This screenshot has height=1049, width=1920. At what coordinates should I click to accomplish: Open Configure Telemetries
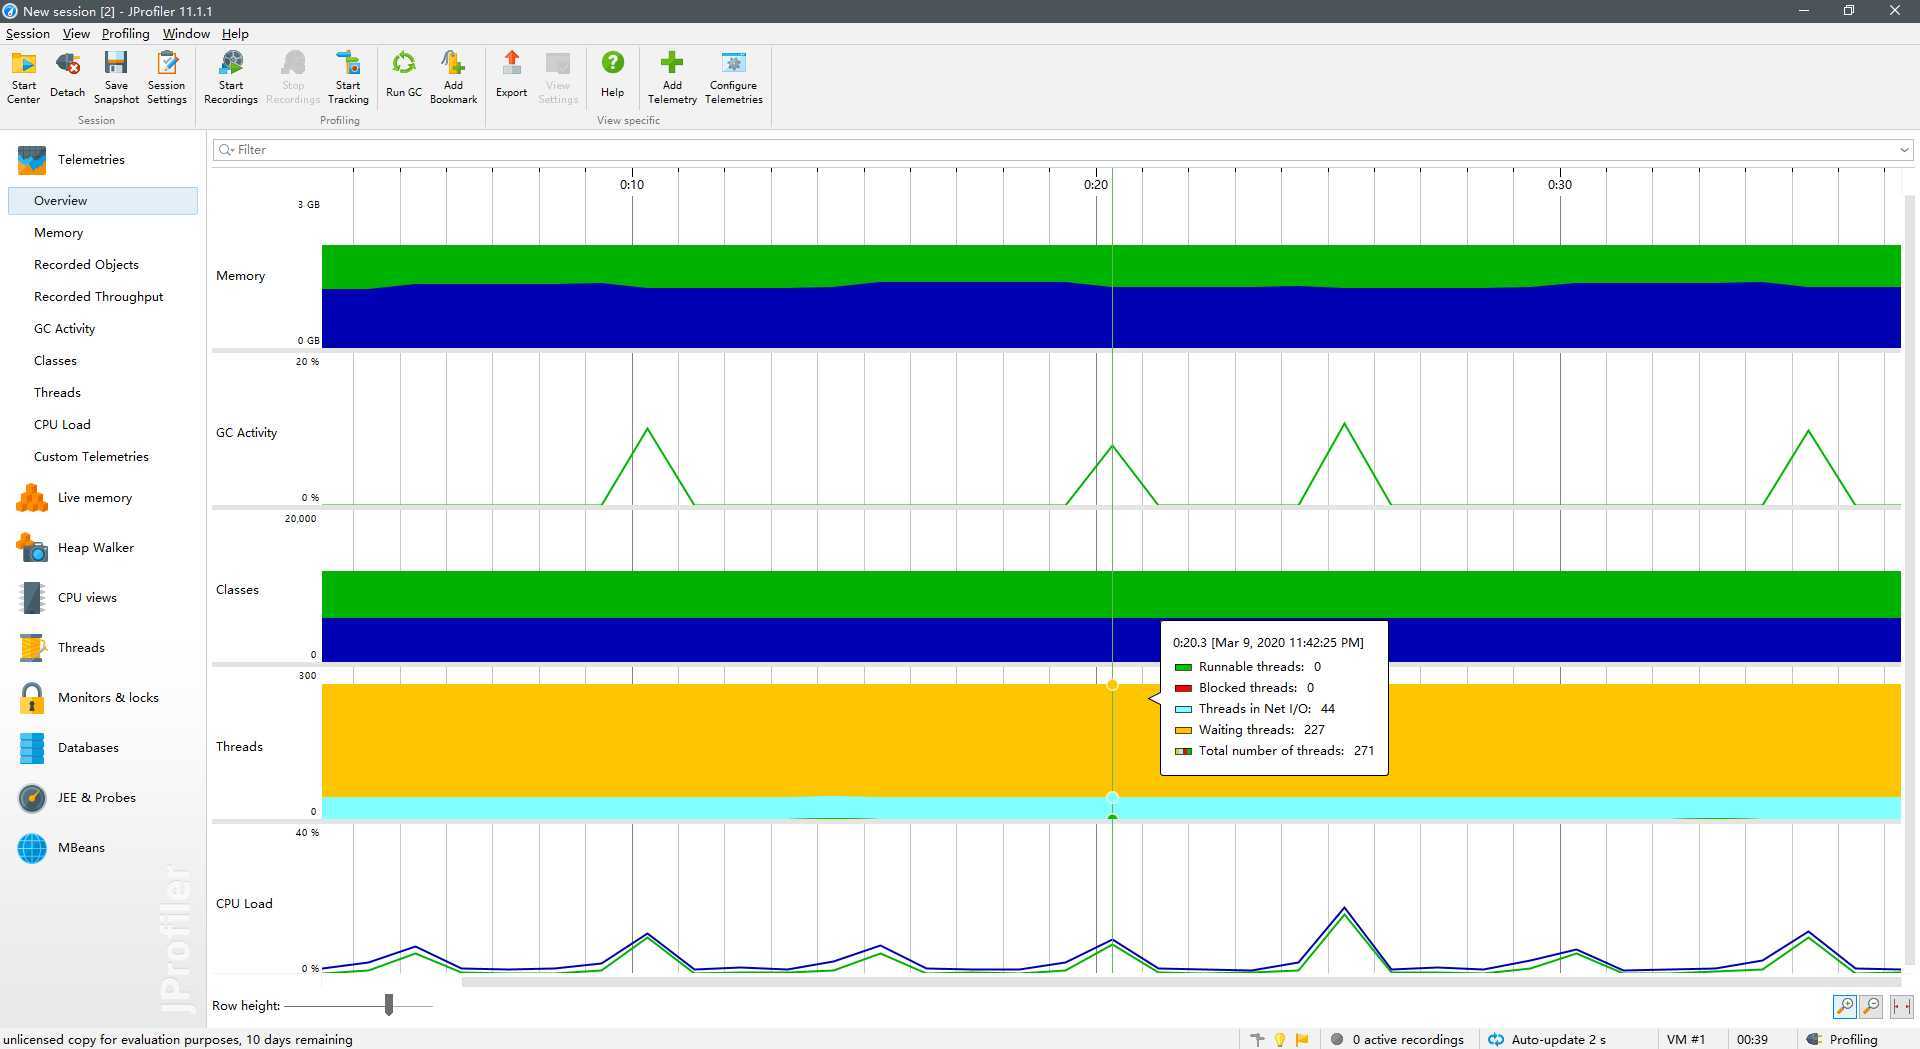coord(733,77)
